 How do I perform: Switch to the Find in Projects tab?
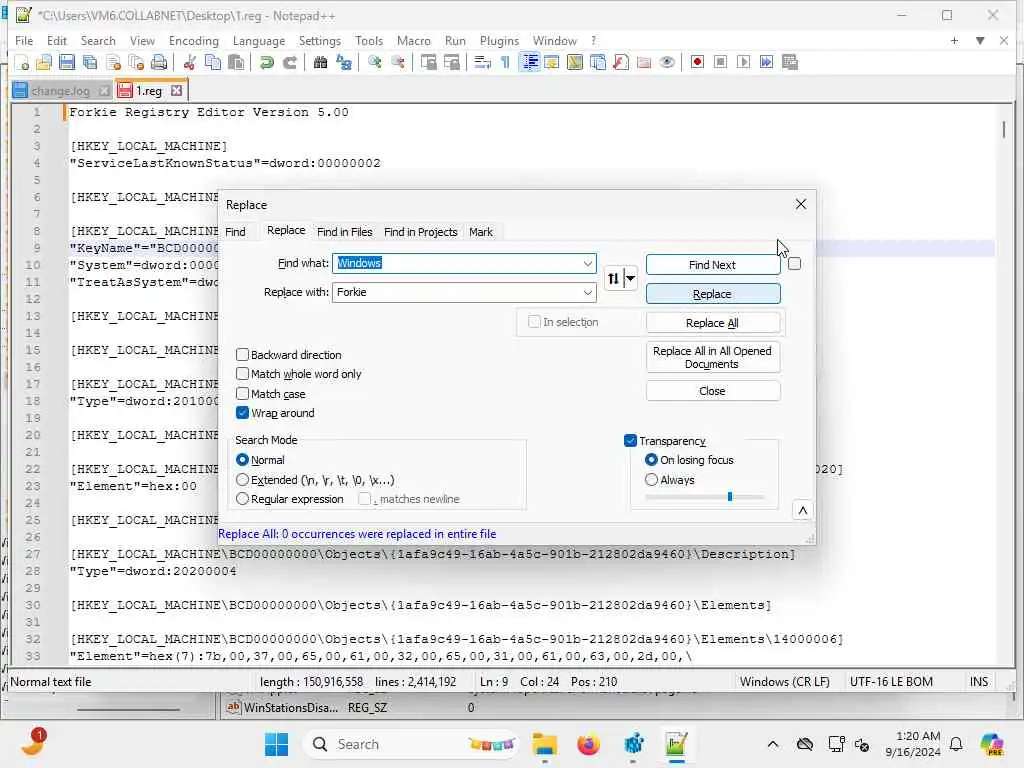(421, 232)
